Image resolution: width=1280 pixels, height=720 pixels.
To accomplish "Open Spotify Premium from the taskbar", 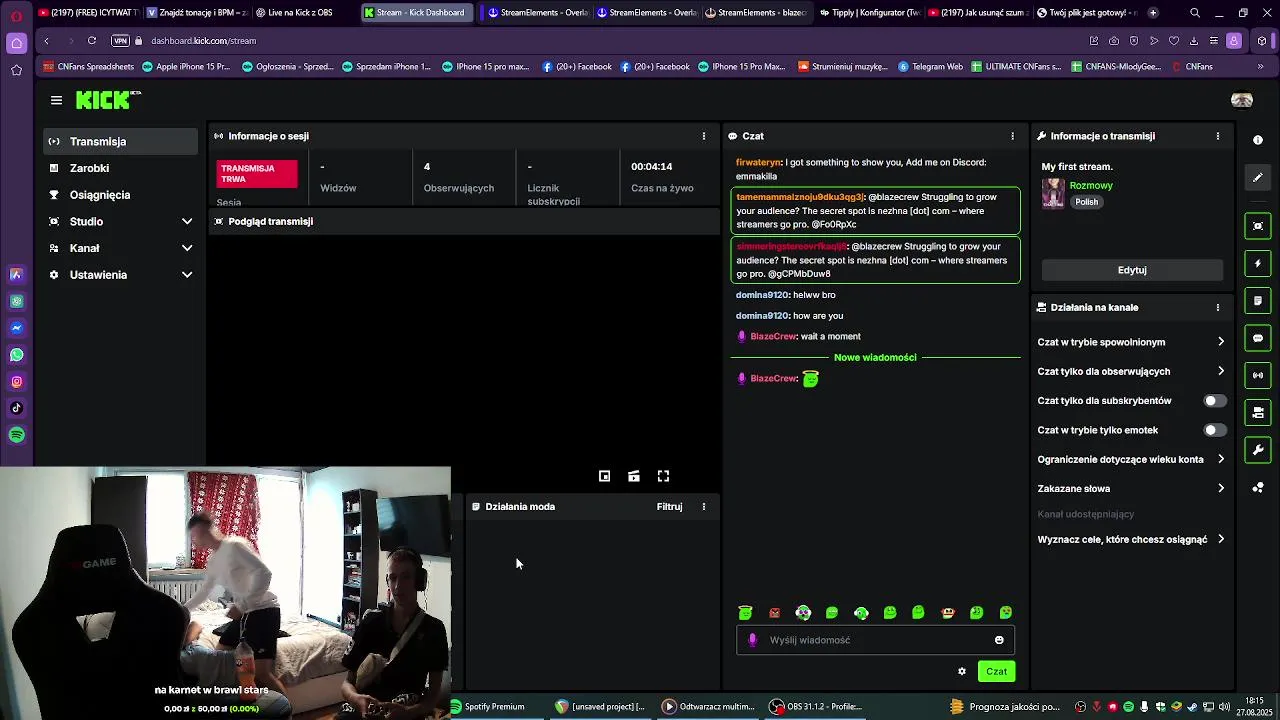I will pos(487,707).
